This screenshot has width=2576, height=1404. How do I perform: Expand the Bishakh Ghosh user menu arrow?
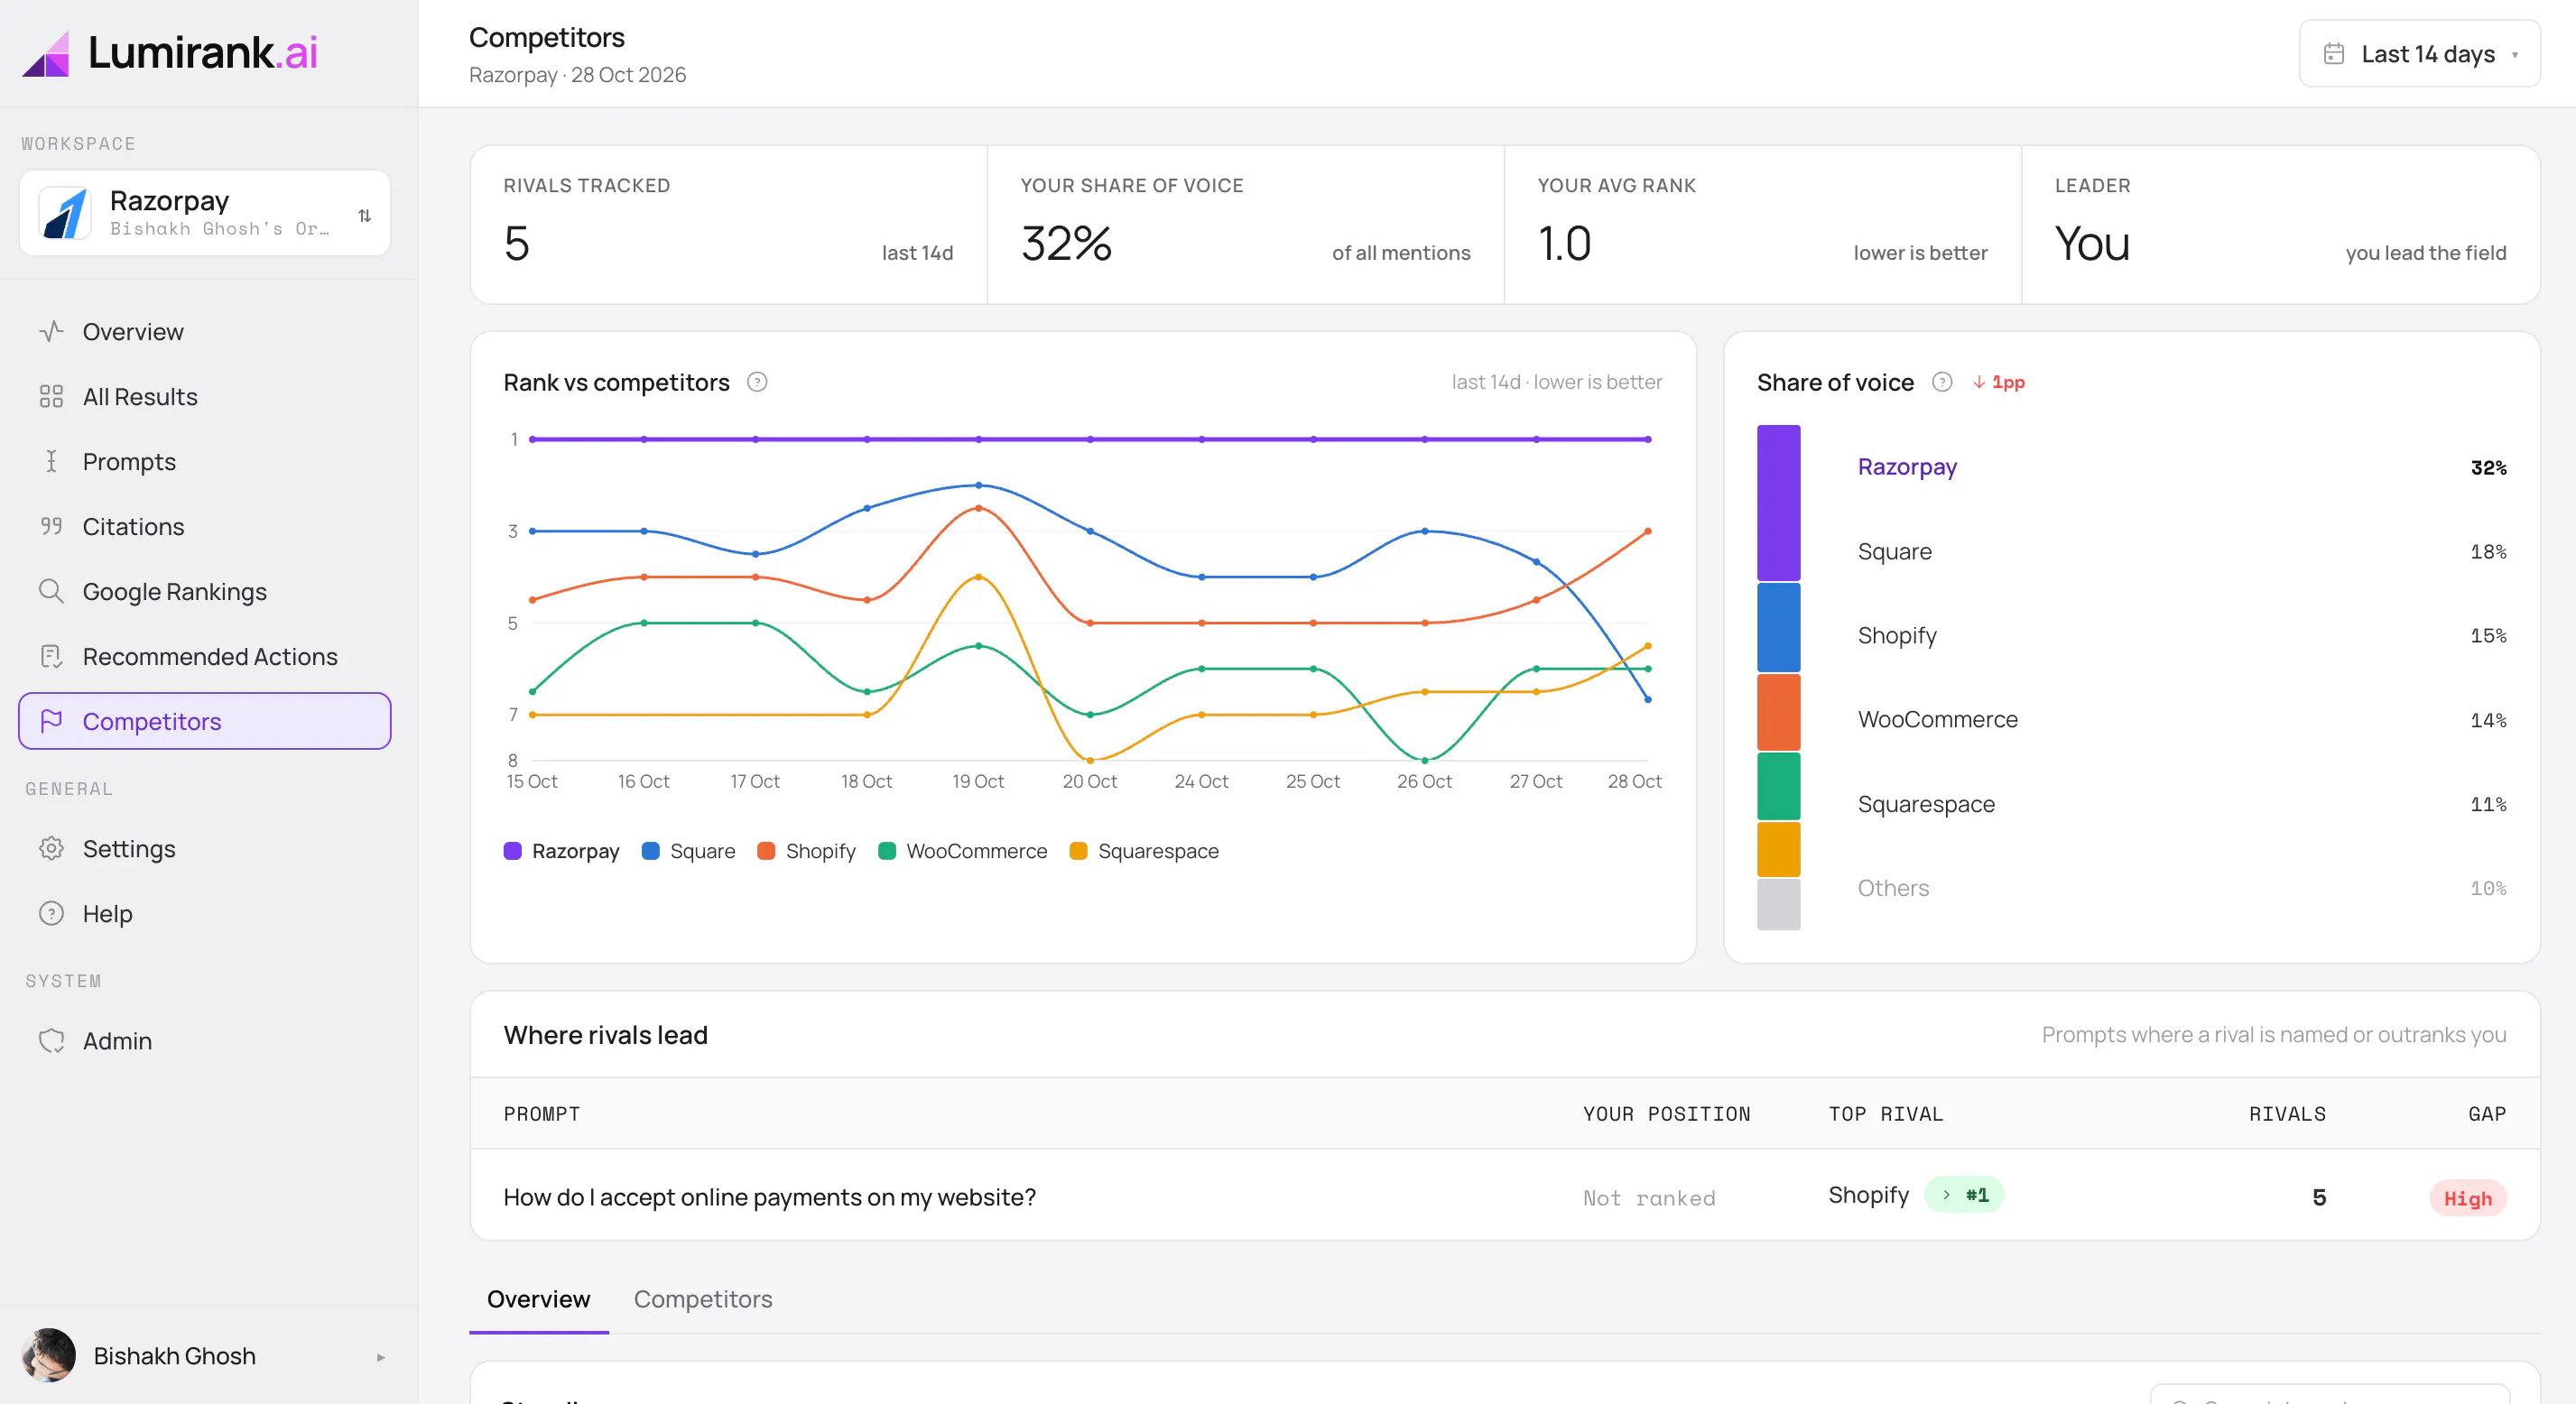click(380, 1357)
